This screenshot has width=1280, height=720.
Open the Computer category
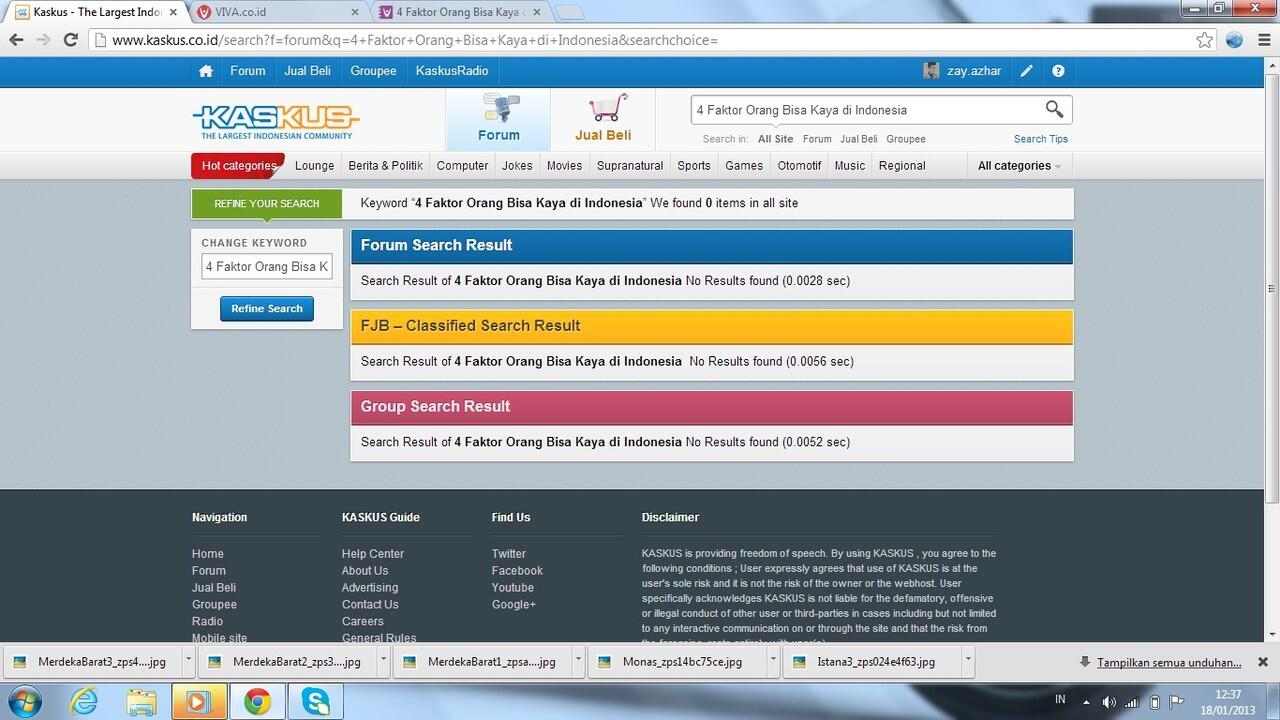pyautogui.click(x=462, y=166)
